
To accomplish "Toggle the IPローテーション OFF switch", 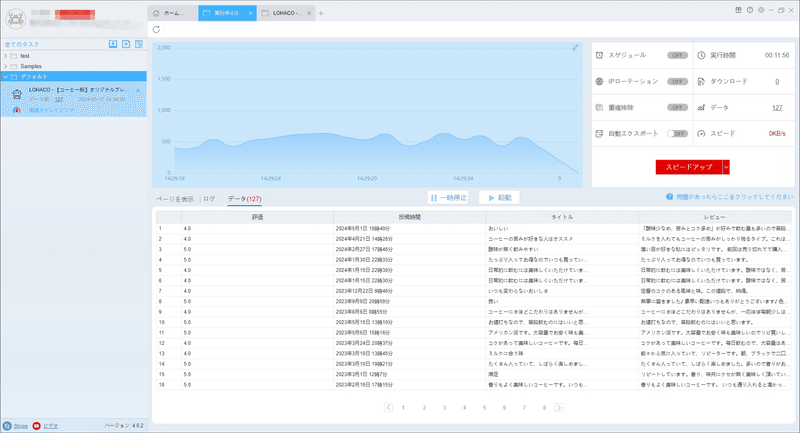I will coord(677,82).
